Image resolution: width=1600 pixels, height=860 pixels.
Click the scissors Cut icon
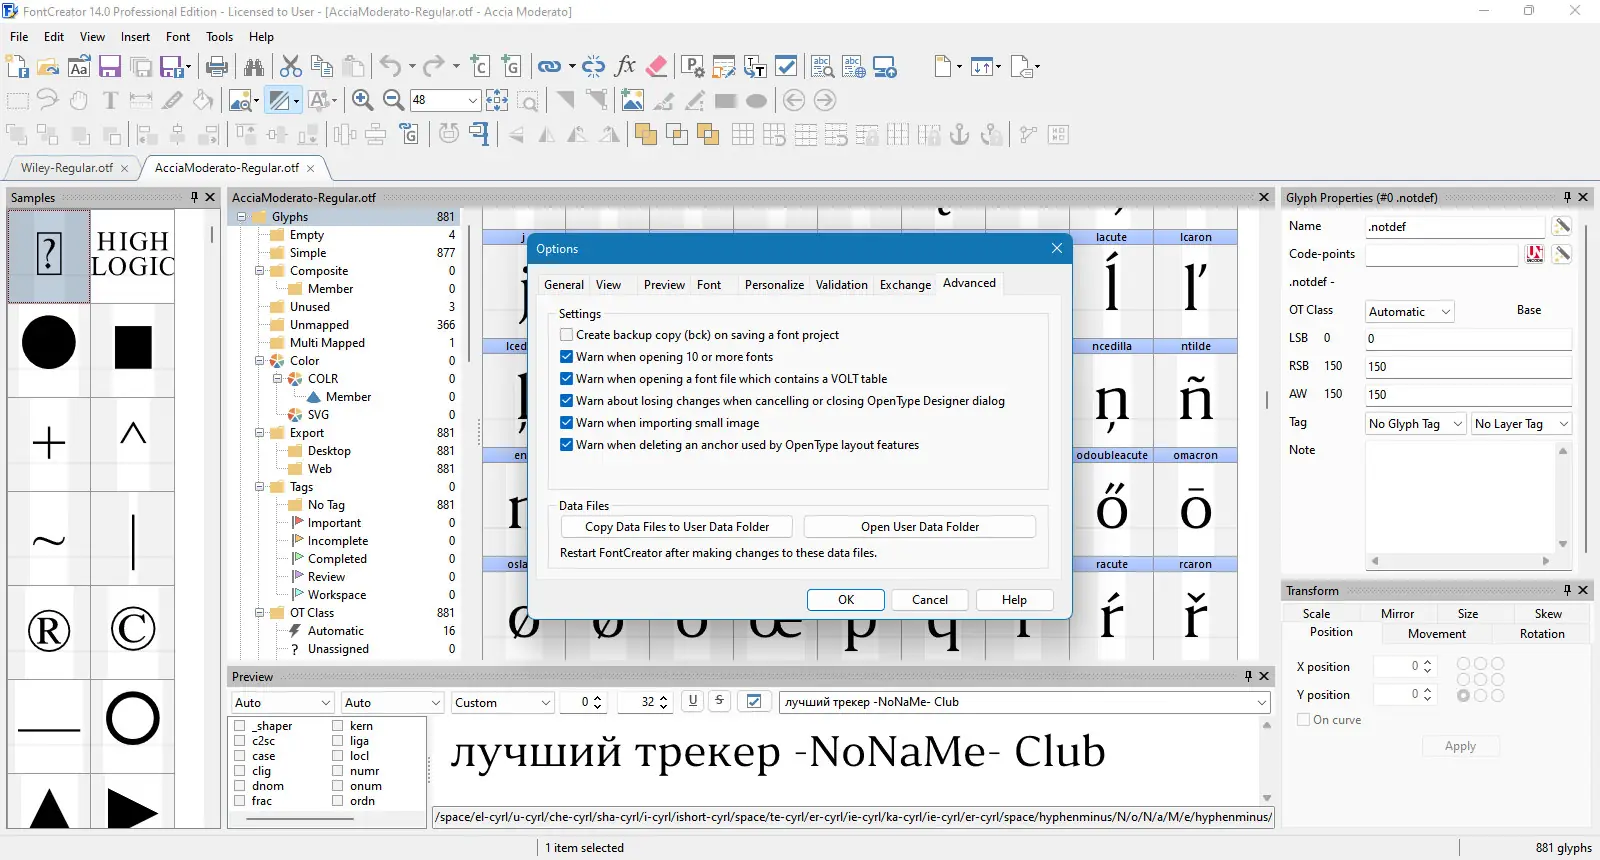click(291, 67)
